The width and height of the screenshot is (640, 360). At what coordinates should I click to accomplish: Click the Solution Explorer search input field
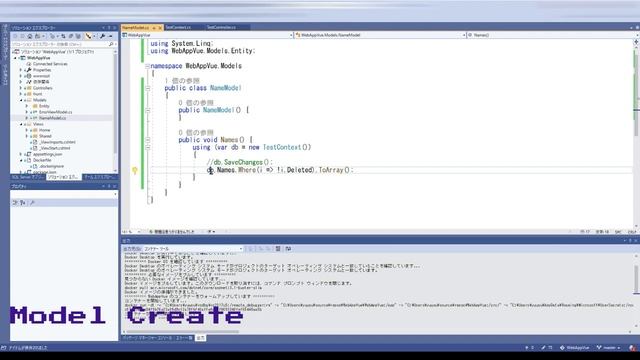pyautogui.click(x=59, y=44)
